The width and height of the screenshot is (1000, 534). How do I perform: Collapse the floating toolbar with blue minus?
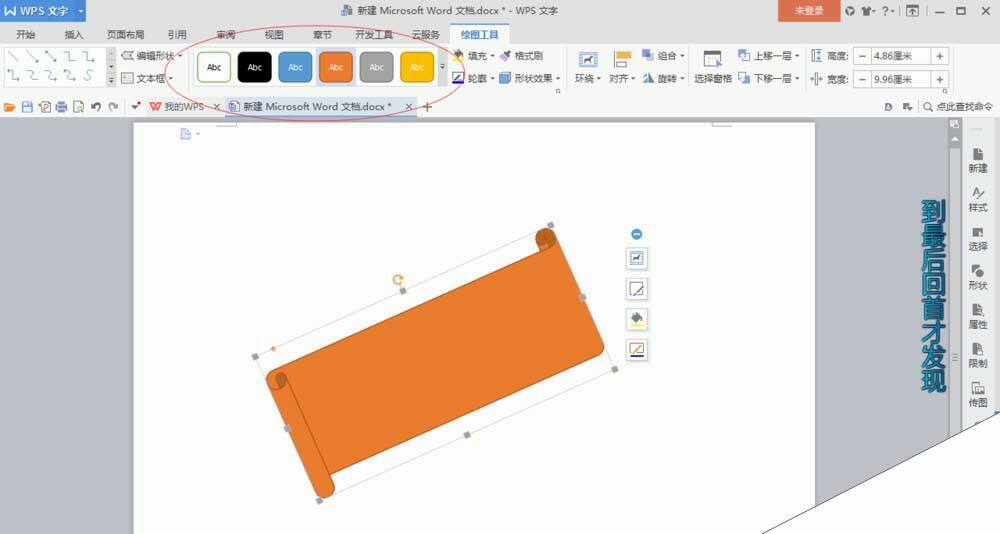[x=636, y=234]
